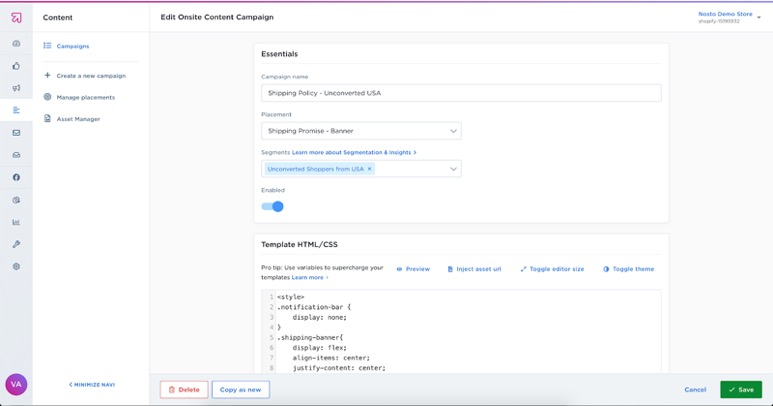Open the Nosto Demo Store account dropdown

click(x=730, y=17)
